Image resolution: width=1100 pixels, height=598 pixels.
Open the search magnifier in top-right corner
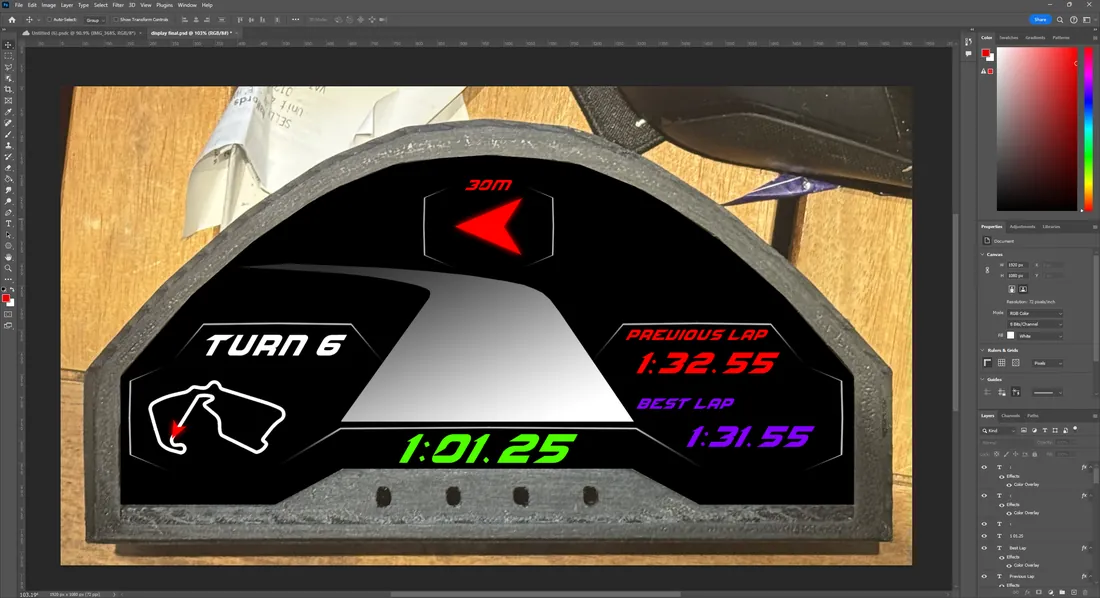click(x=1060, y=20)
